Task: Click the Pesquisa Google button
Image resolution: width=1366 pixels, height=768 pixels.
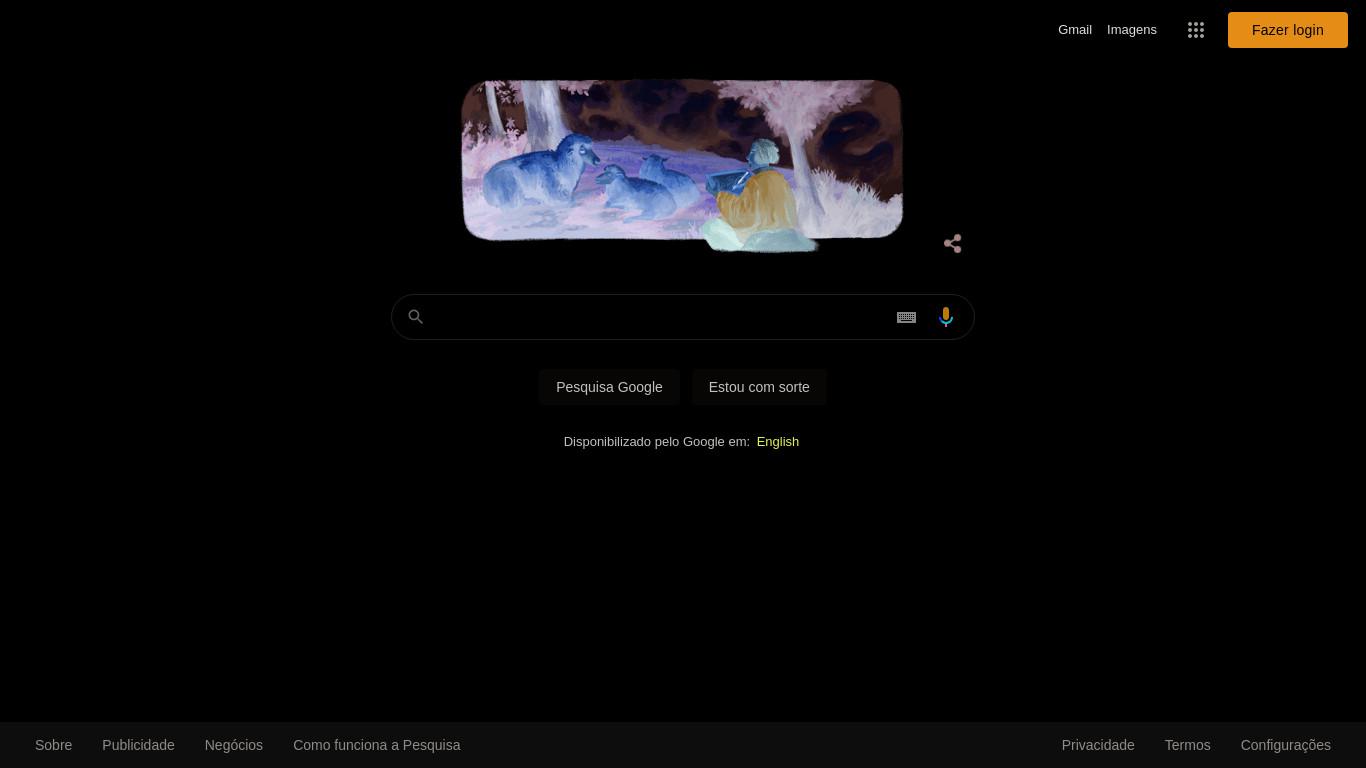Action: [609, 387]
